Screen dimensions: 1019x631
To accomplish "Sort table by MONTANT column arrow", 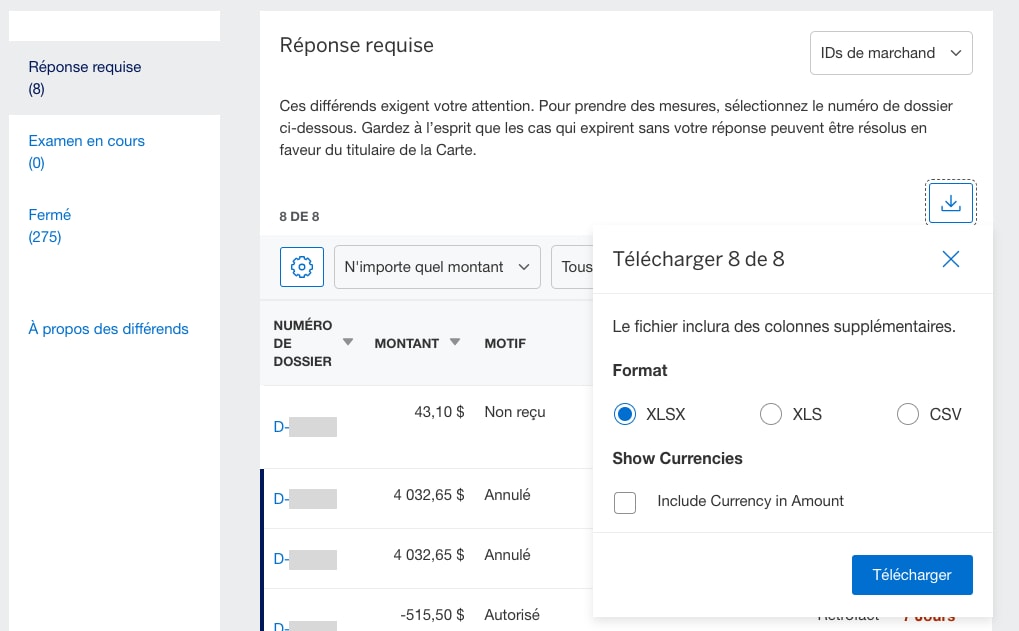I will pos(455,342).
